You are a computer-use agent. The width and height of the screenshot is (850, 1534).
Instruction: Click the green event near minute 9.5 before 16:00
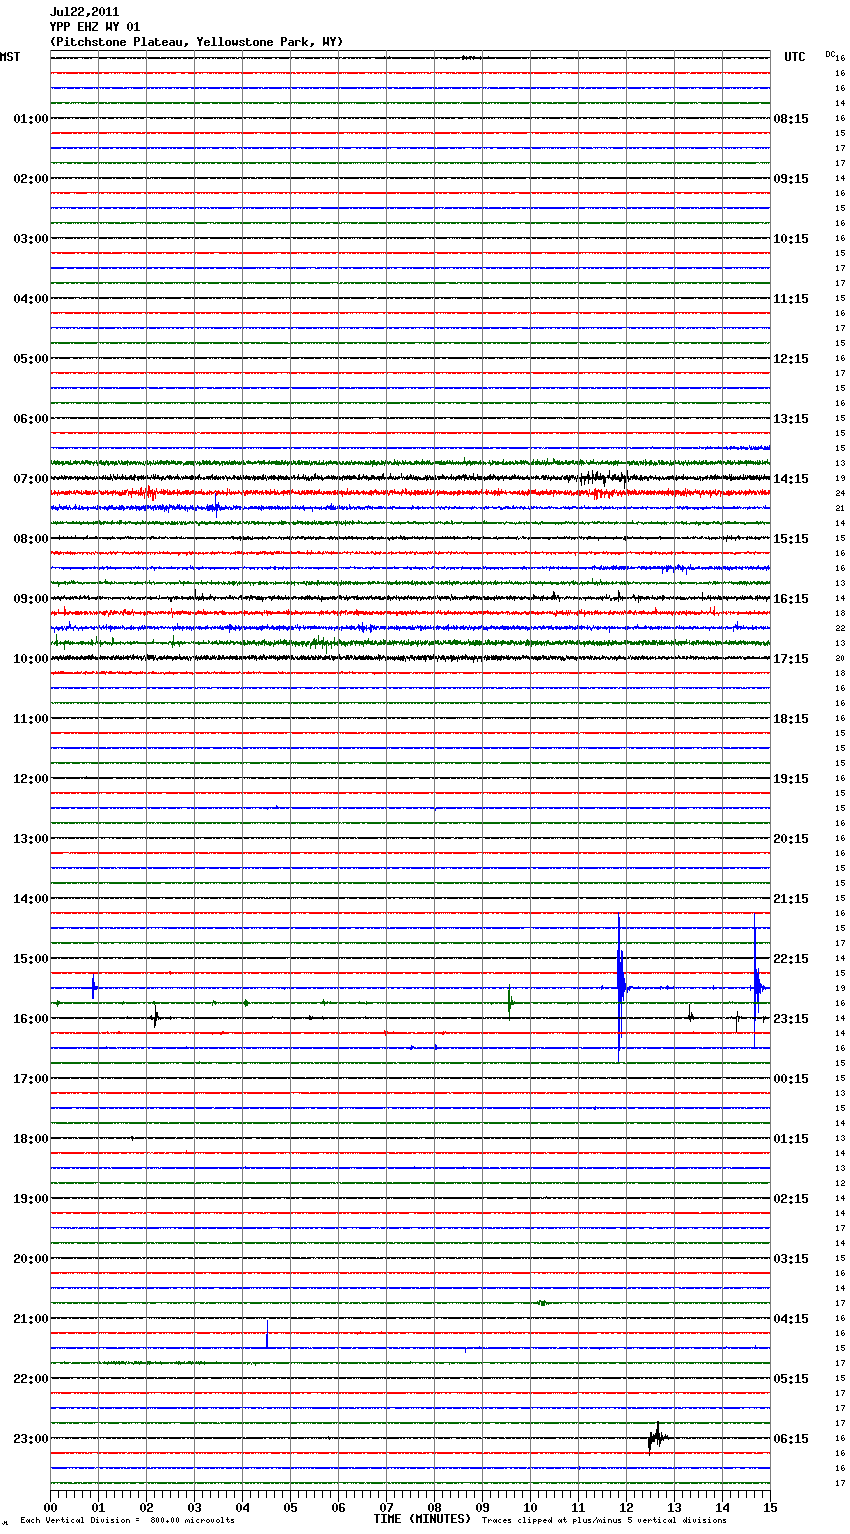(510, 1001)
